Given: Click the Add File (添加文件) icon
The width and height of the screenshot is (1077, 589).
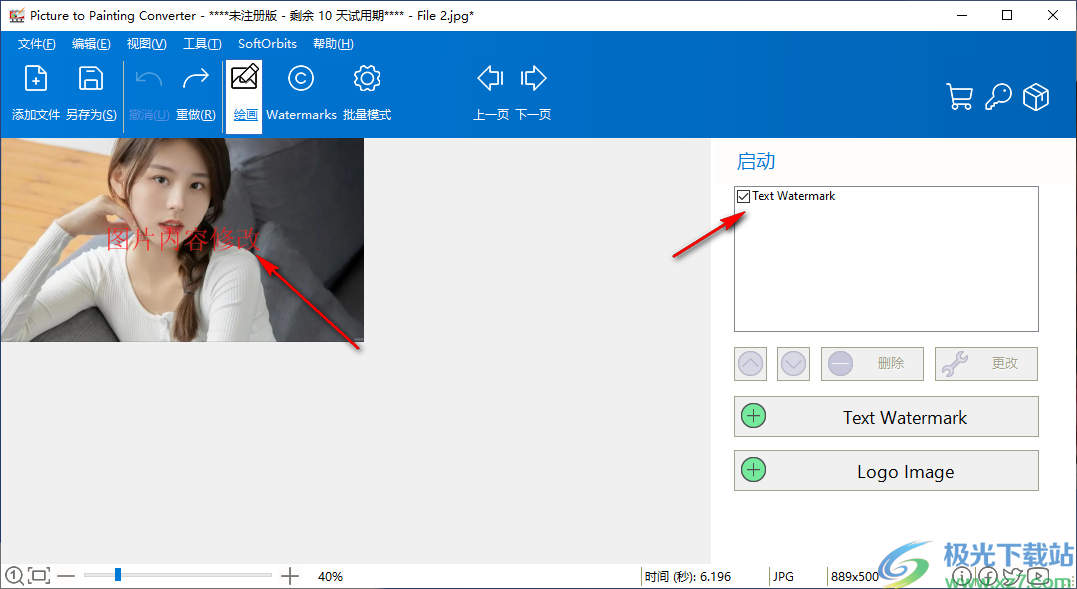Looking at the screenshot, I should point(36,79).
